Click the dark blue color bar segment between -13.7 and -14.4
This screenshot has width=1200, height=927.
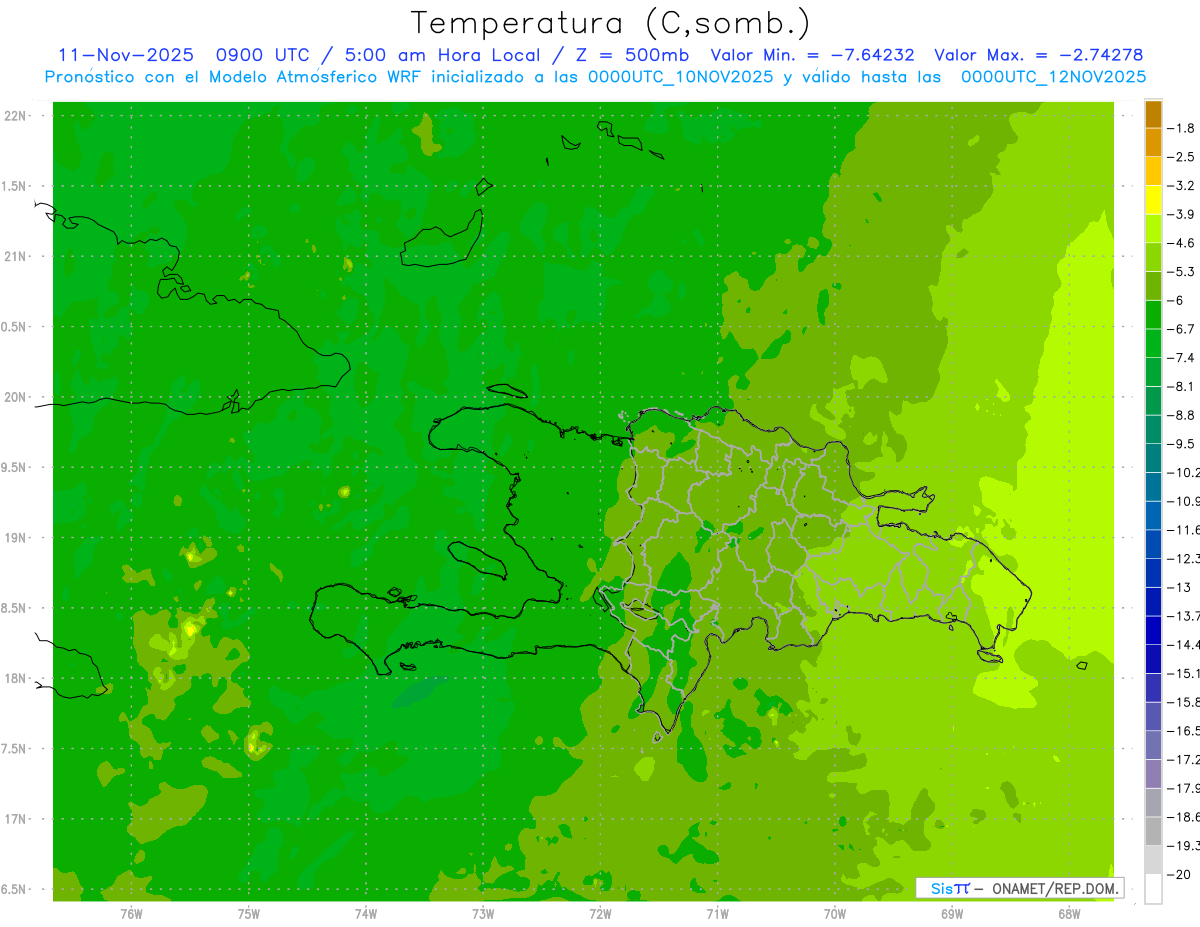(1153, 630)
